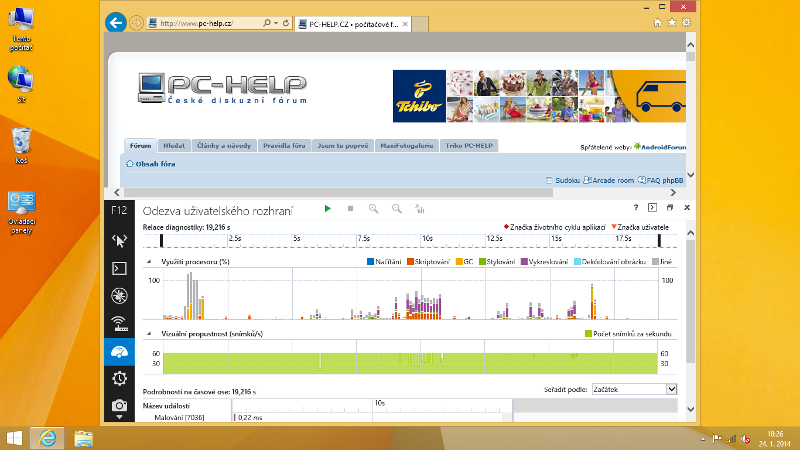Open the Profiler tool with clock icon
This screenshot has width=800, height=450.
click(119, 378)
